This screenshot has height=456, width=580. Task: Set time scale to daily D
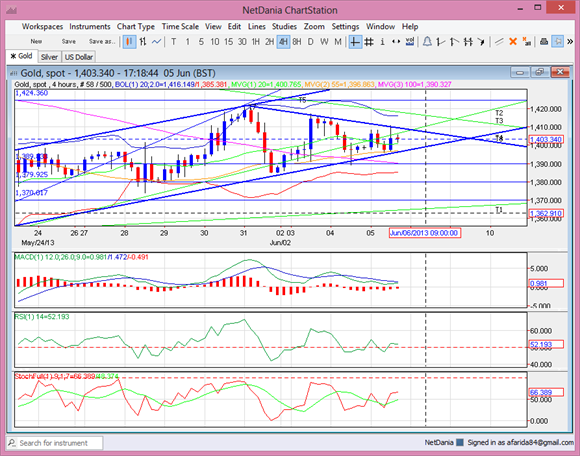(x=310, y=42)
